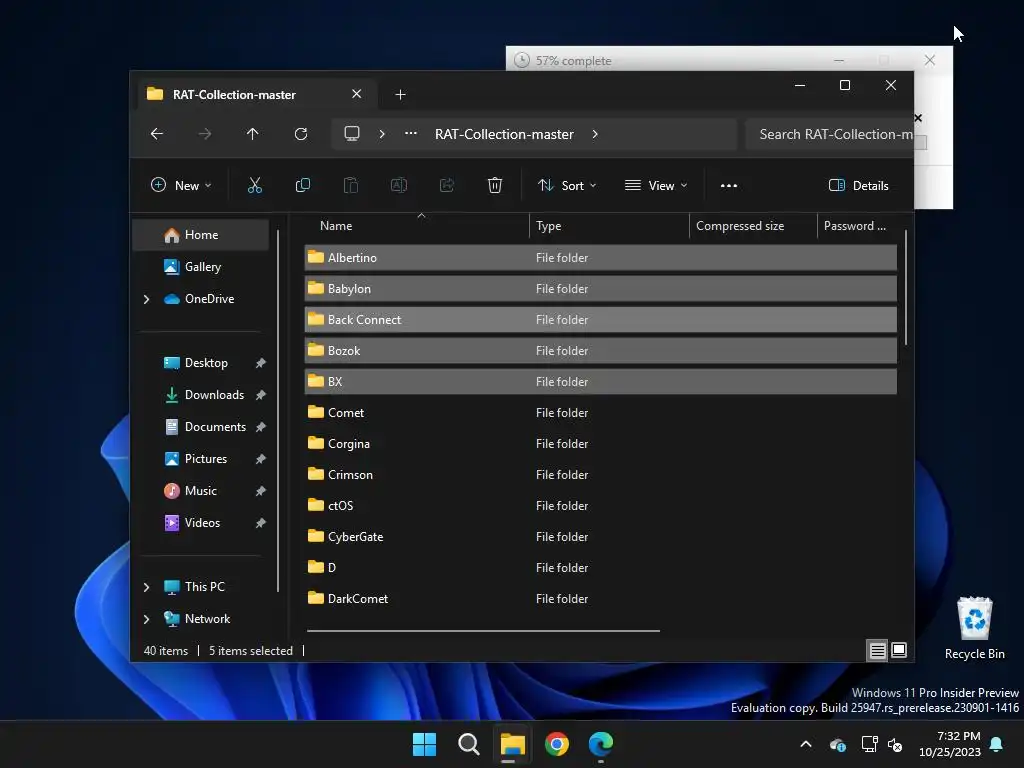
Task: Click the Cut scissors icon
Action: click(255, 185)
